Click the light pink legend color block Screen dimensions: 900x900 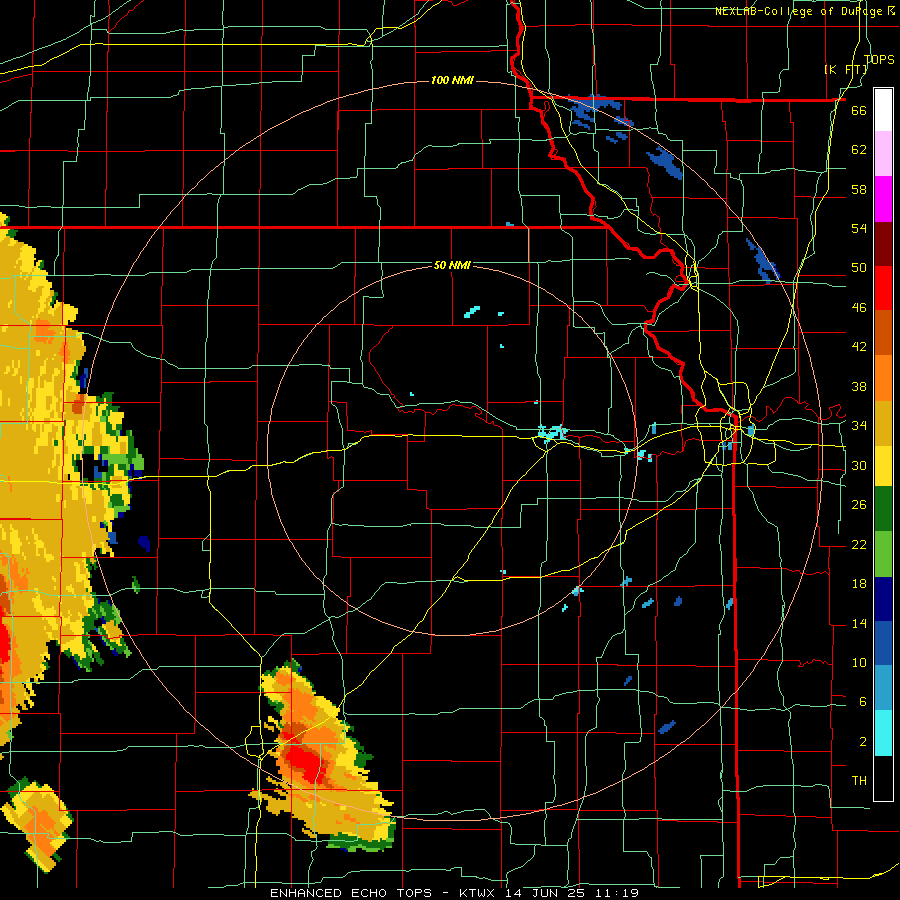[x=883, y=154]
